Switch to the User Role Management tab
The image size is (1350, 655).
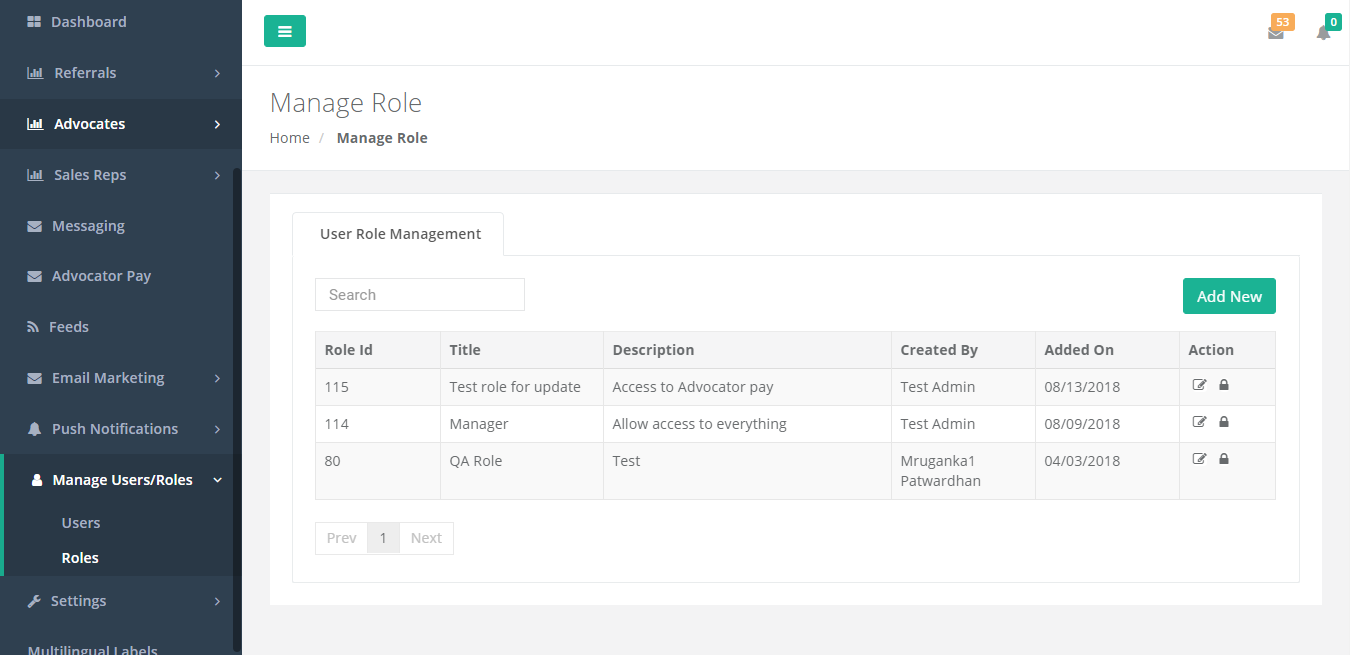[400, 233]
